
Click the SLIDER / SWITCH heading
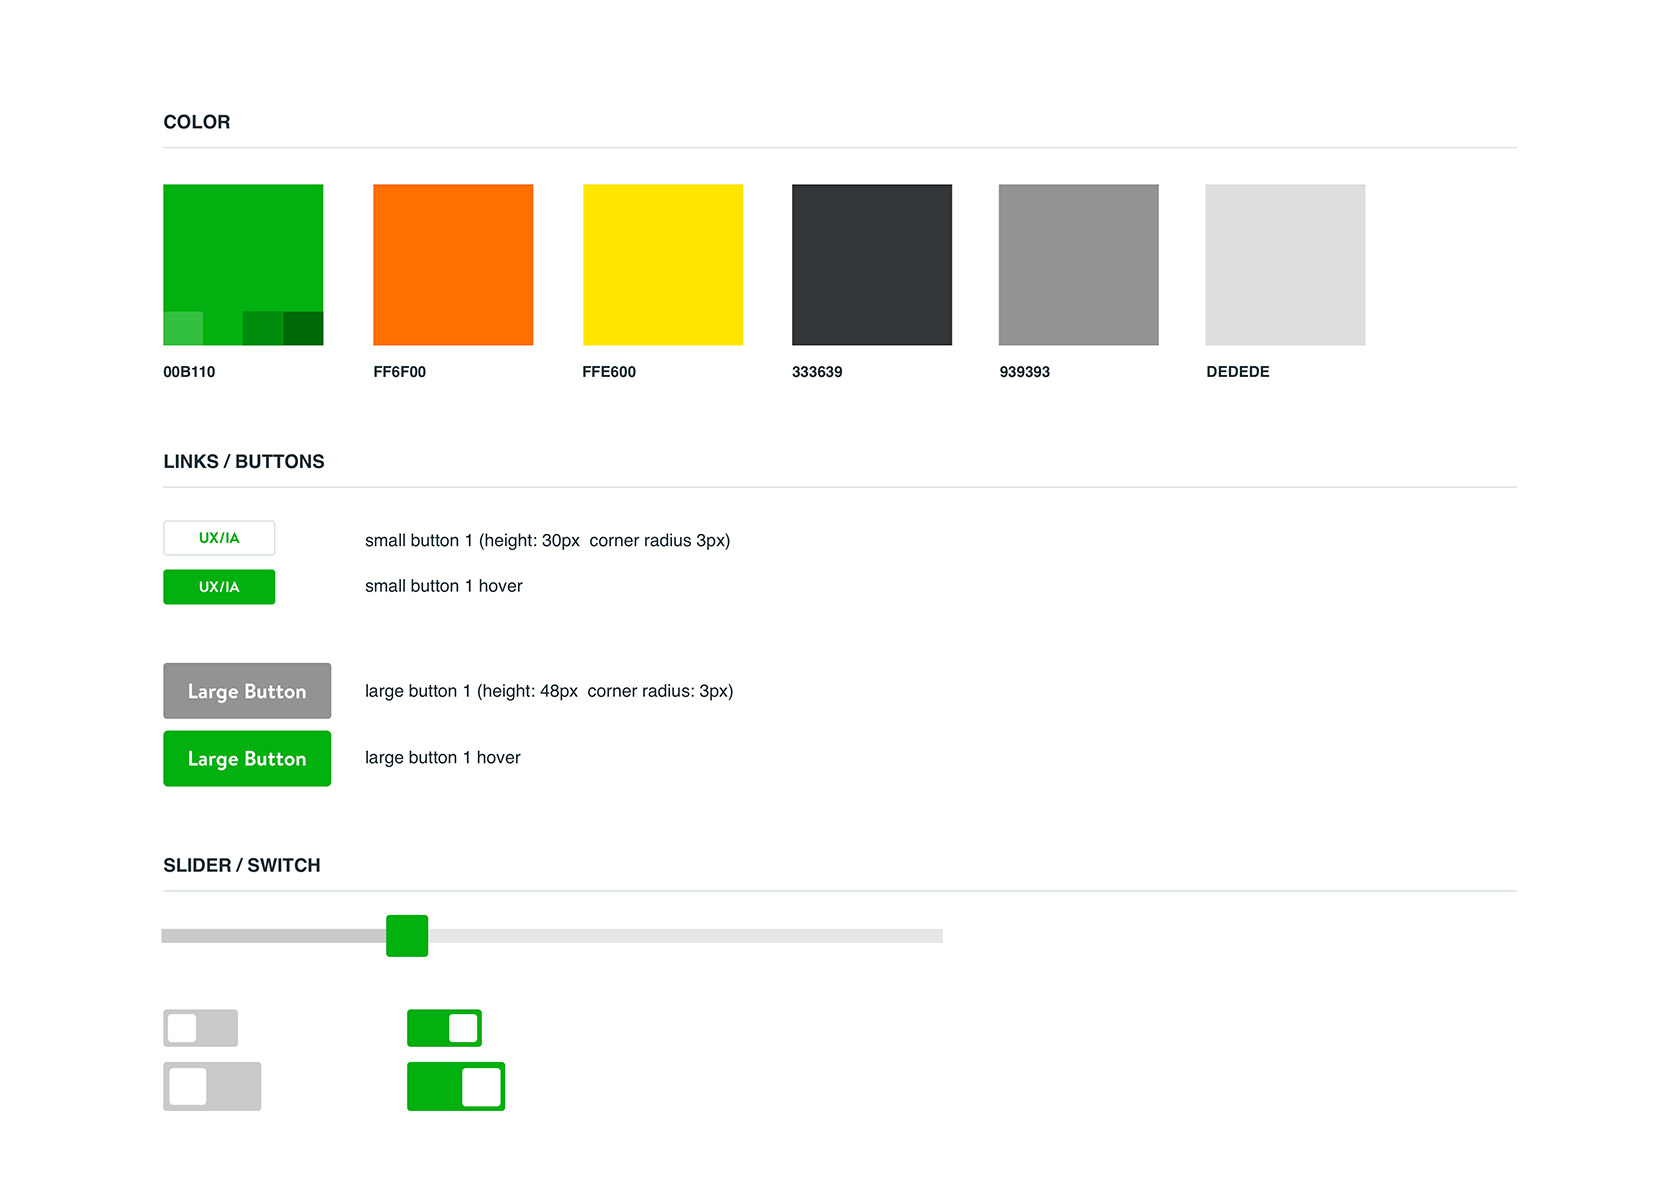pos(242,866)
